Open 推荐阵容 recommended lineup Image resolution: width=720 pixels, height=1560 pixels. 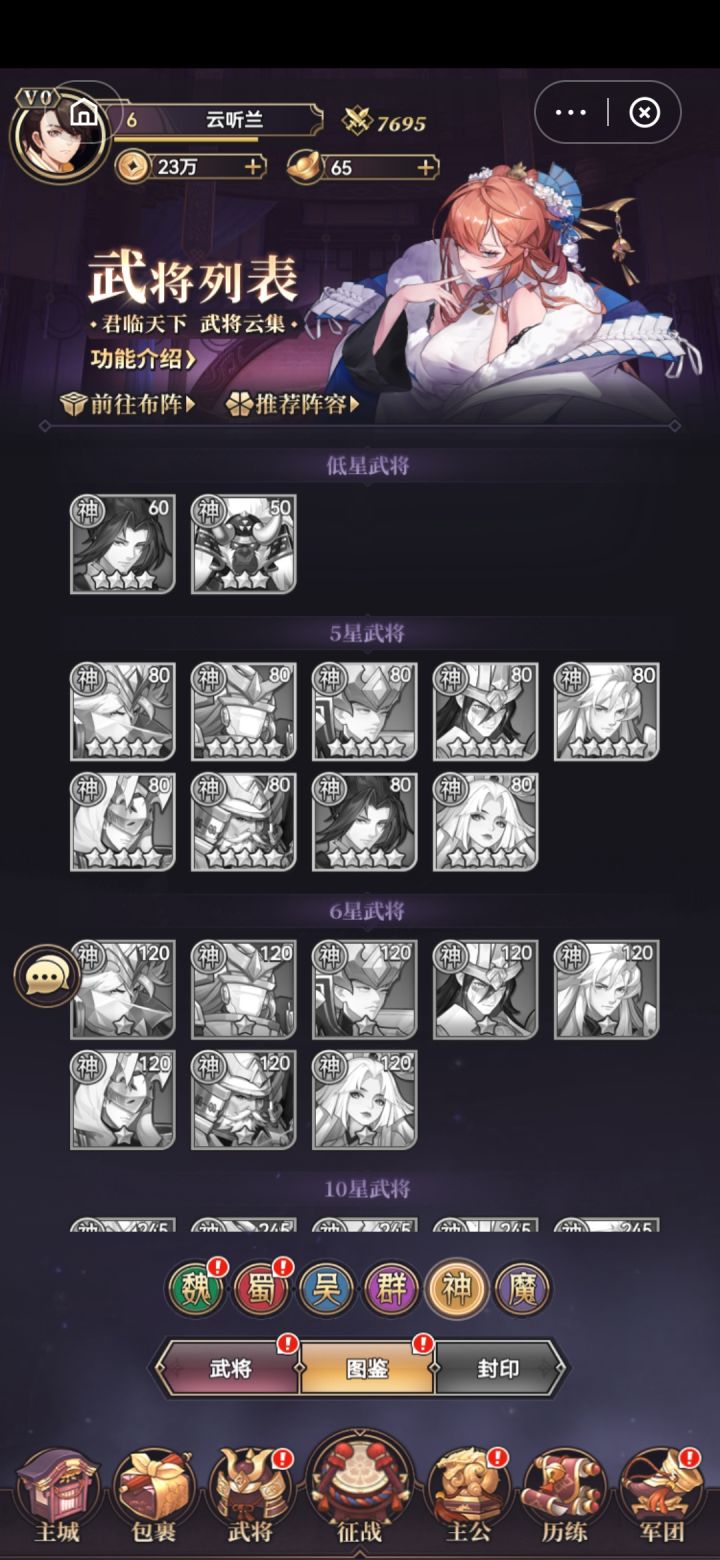coord(292,404)
